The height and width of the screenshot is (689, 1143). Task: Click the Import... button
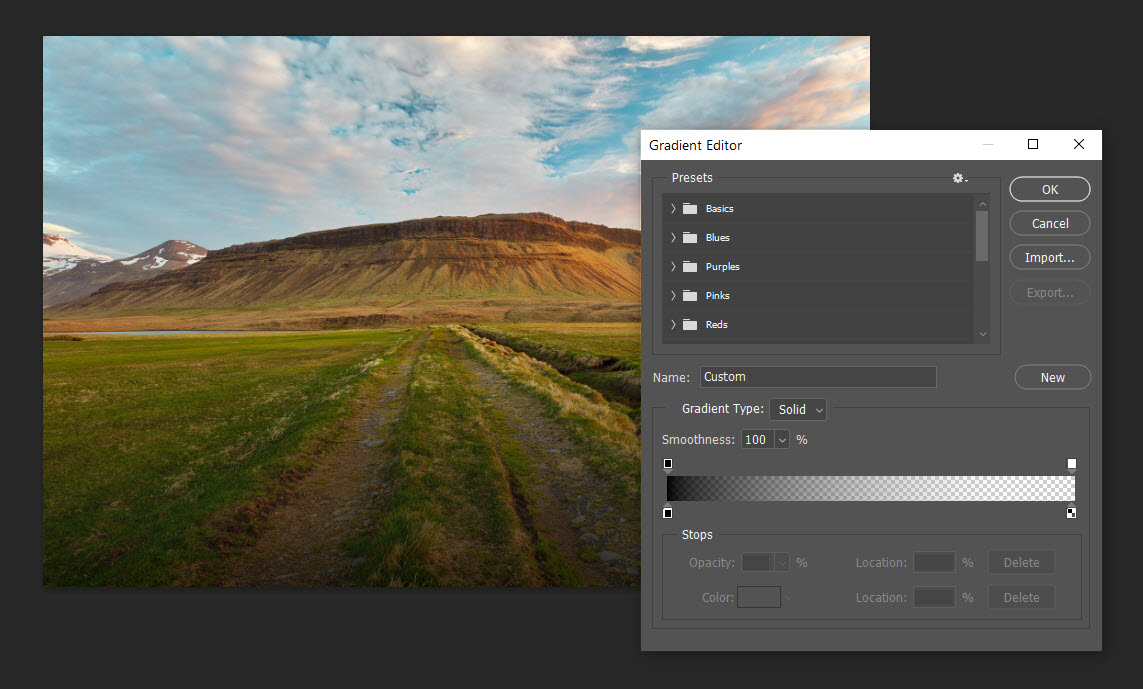pyautogui.click(x=1050, y=258)
